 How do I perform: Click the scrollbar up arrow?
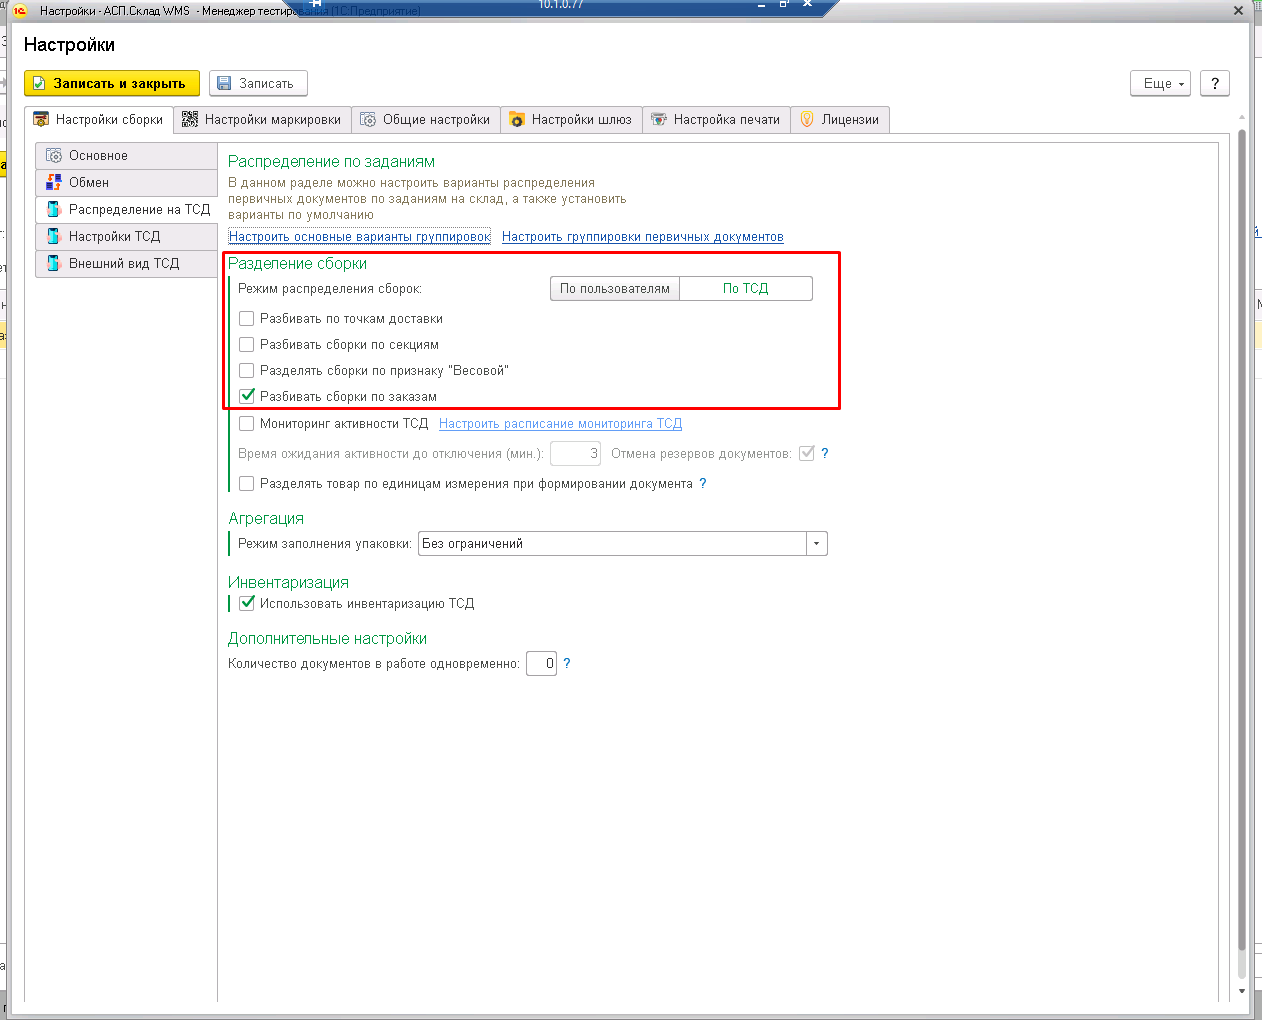coord(1242,118)
